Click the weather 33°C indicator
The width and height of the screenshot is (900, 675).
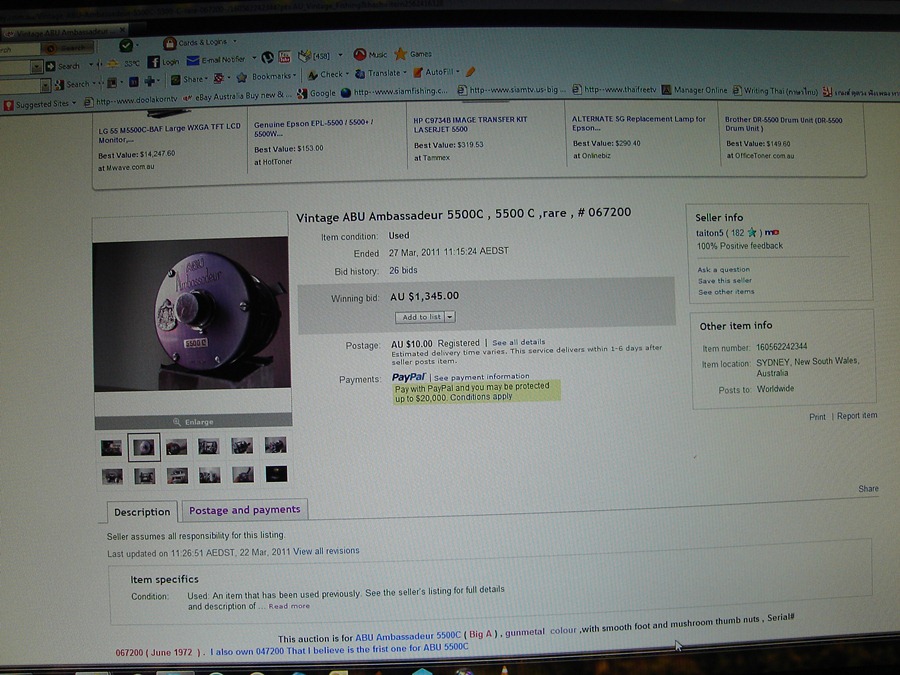click(x=123, y=63)
